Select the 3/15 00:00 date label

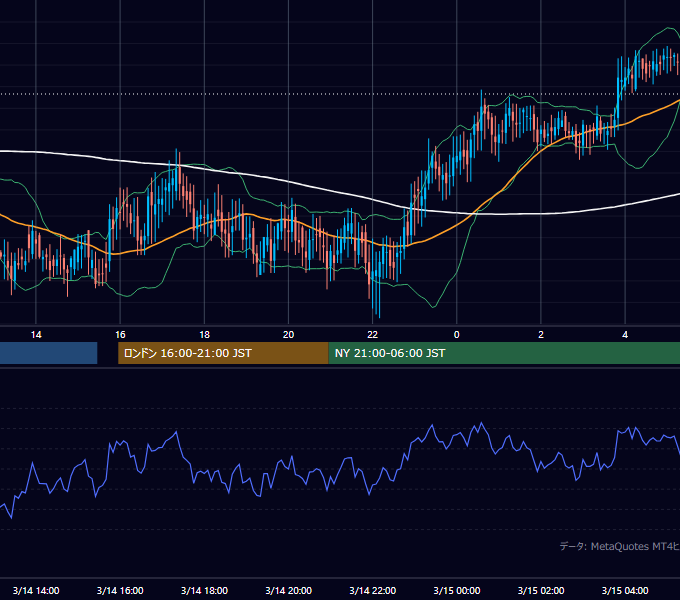[x=457, y=590]
